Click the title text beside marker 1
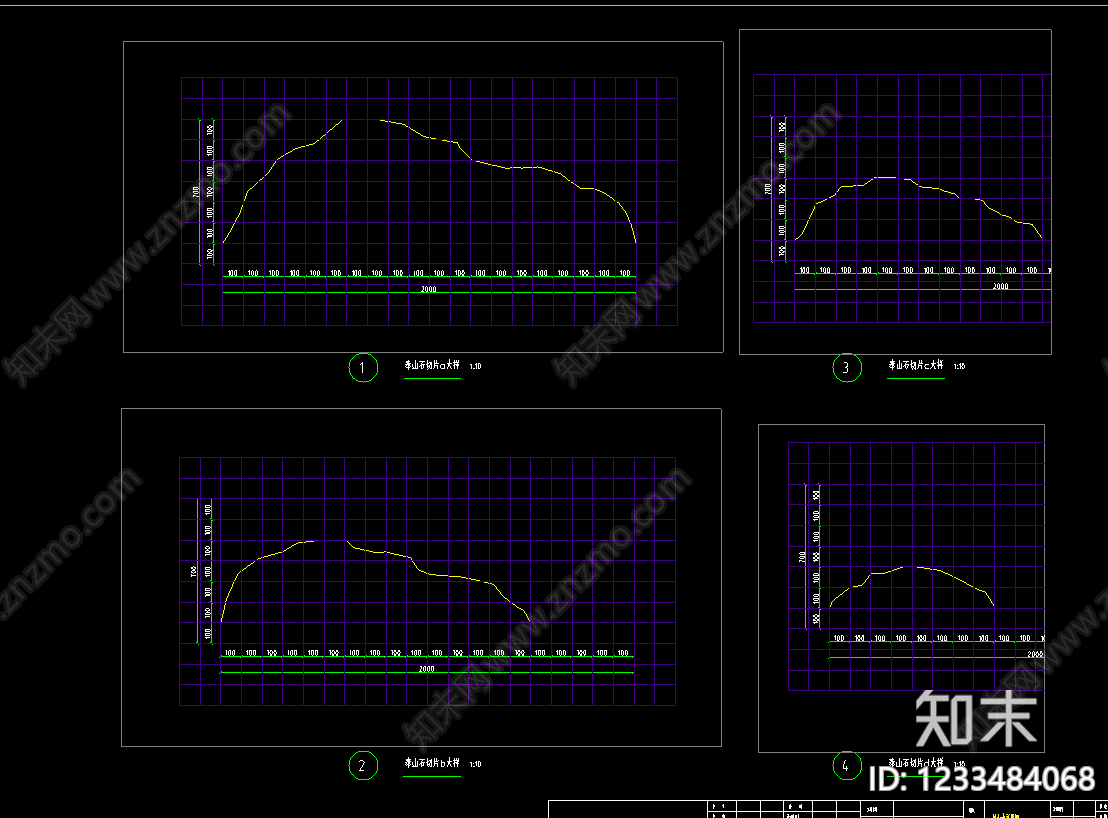The image size is (1108, 818). click(432, 365)
